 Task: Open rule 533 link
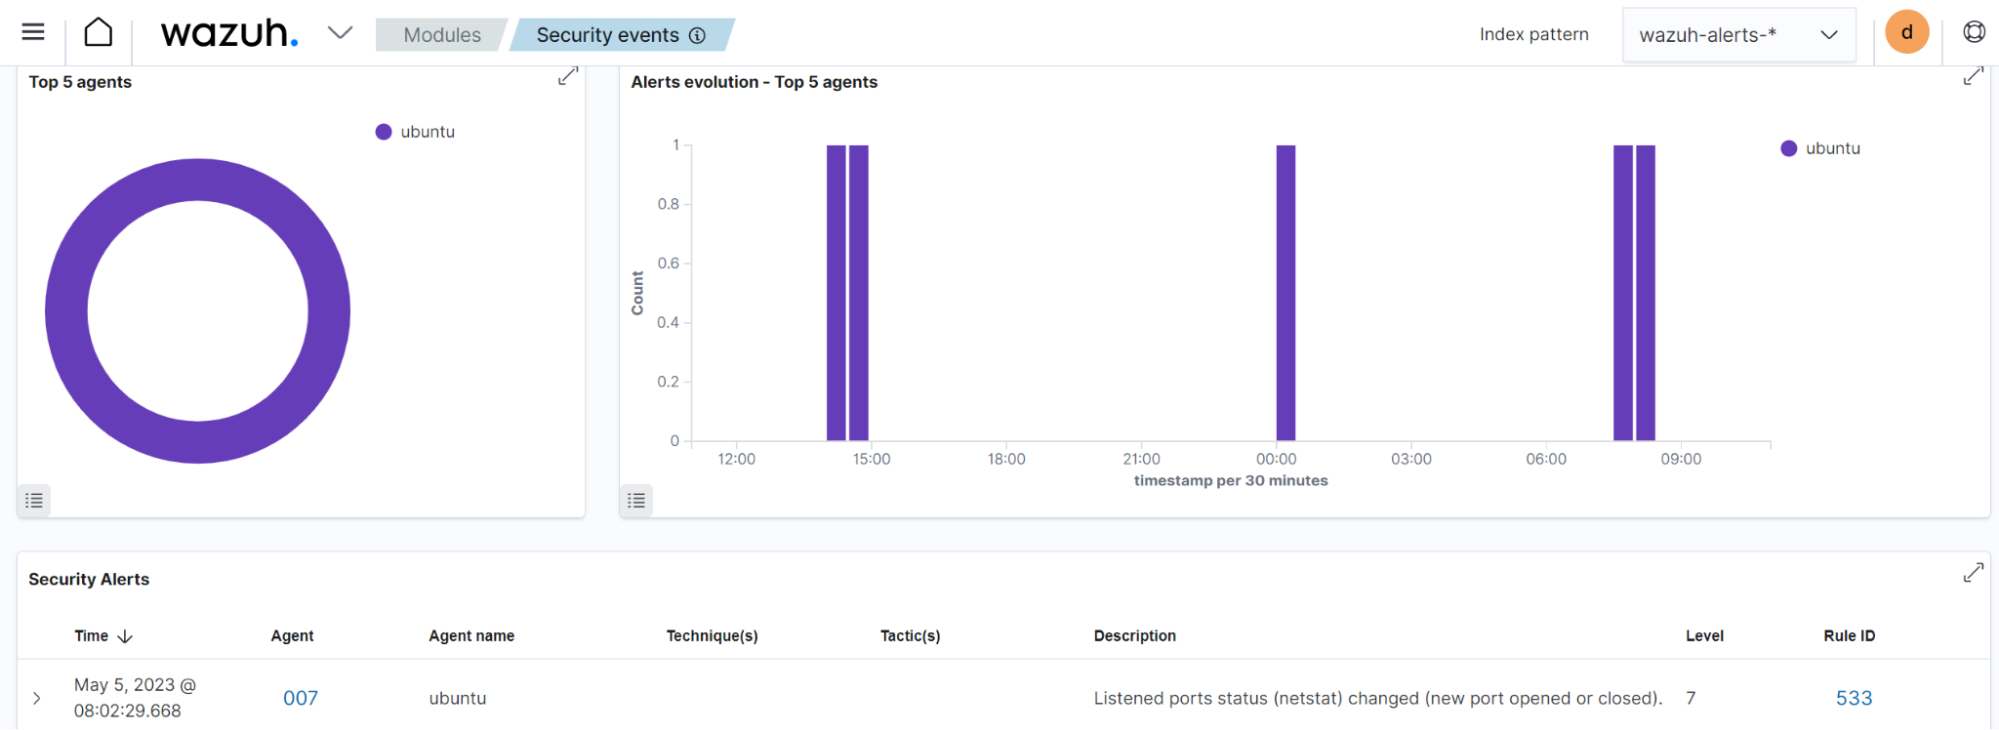click(1854, 698)
